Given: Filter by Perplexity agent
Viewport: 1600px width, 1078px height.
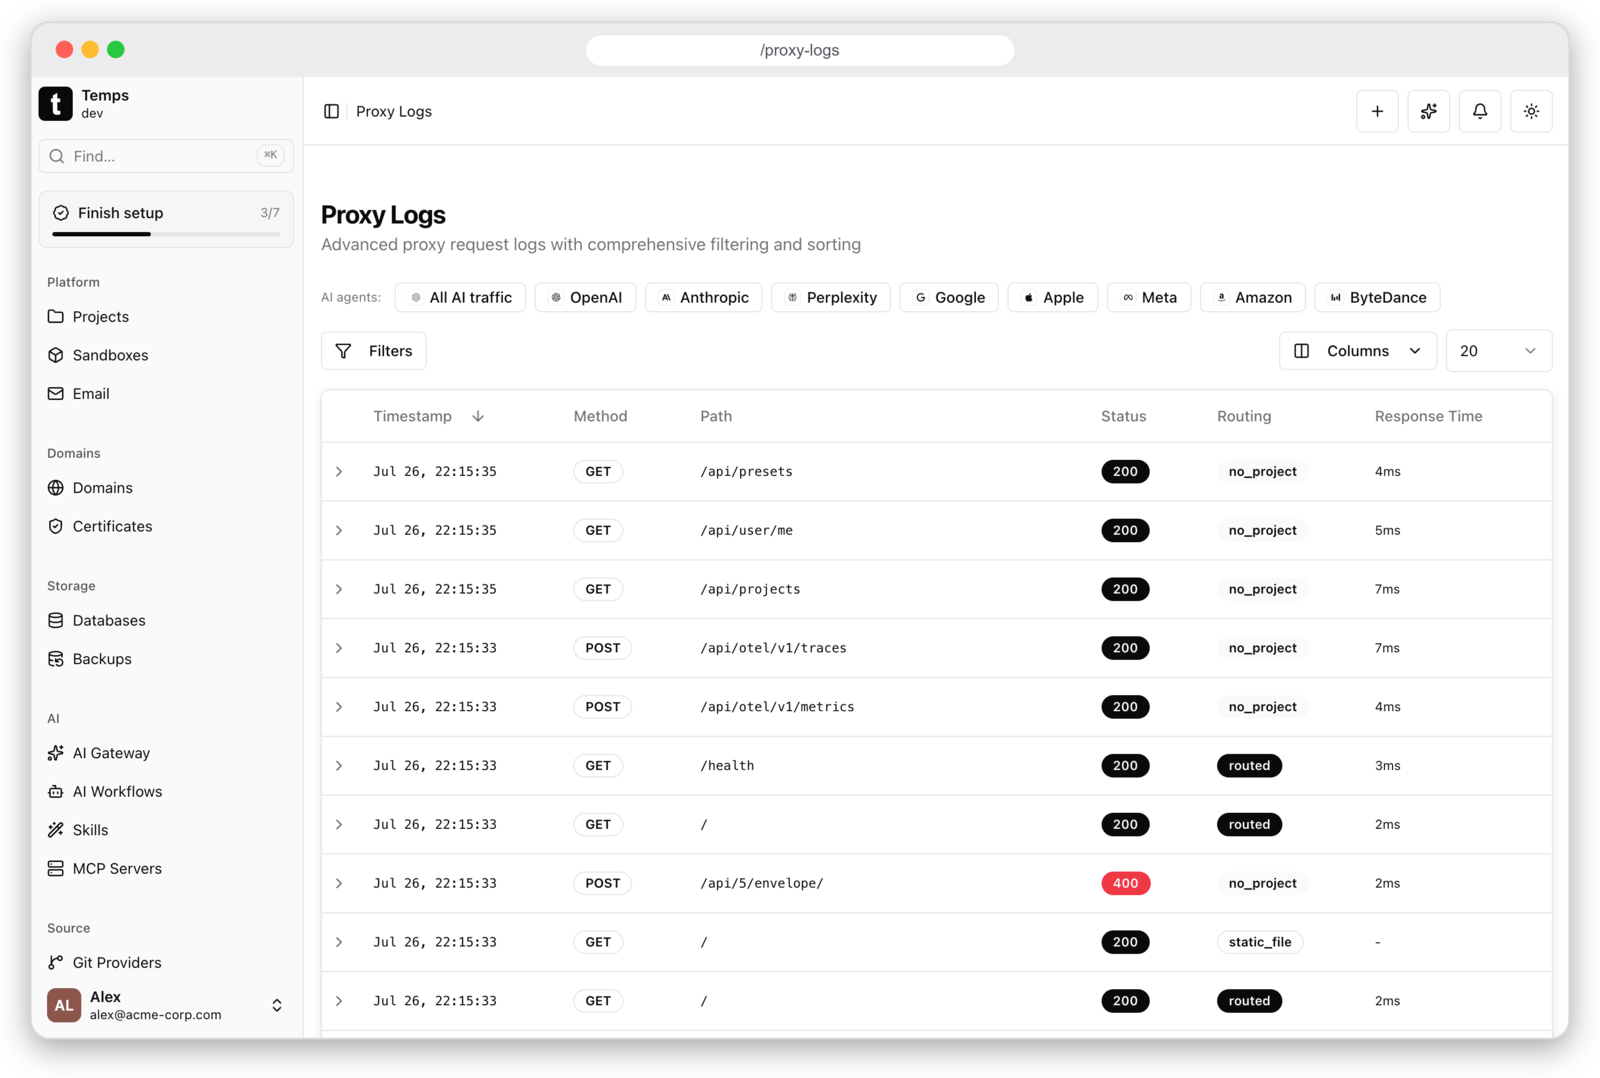Looking at the screenshot, I should click(x=831, y=297).
